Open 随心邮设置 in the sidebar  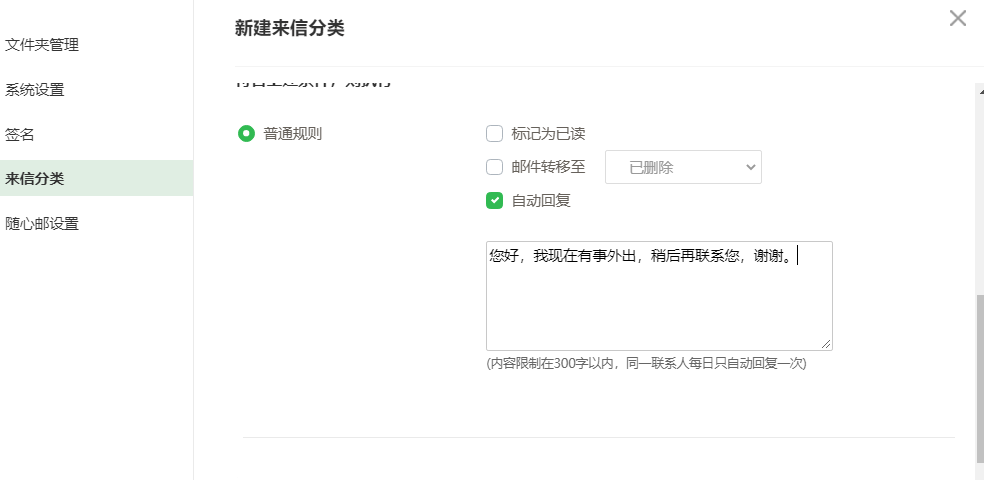tap(42, 223)
